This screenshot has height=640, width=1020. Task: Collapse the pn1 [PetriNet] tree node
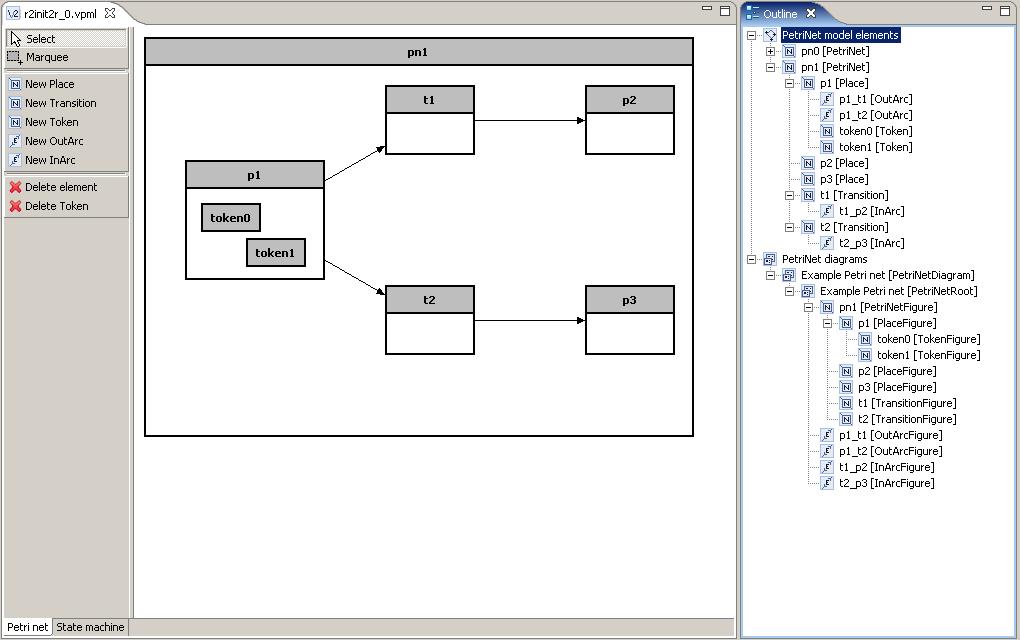coord(770,67)
